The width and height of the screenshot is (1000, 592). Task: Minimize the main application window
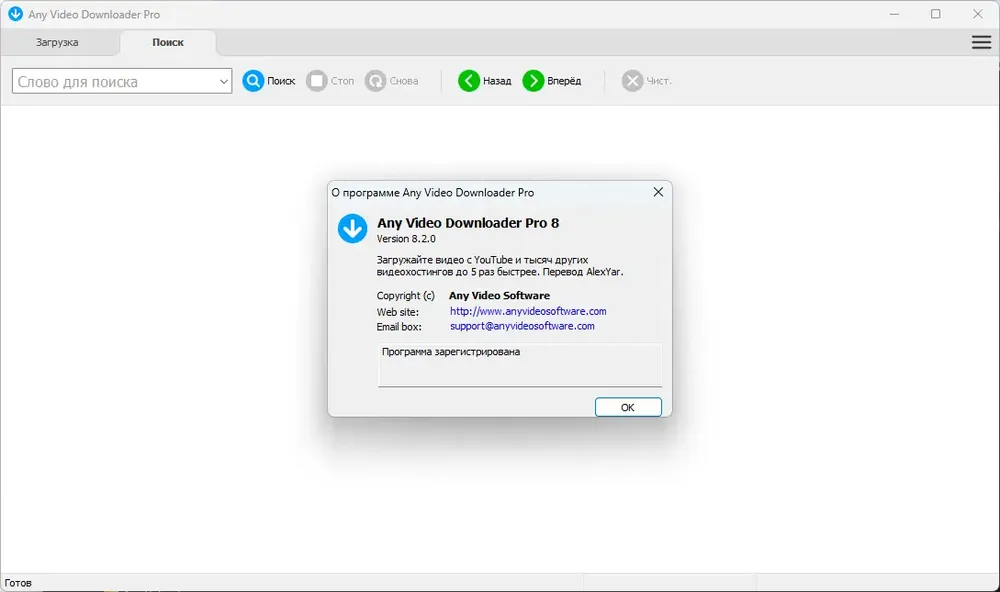[x=890, y=14]
